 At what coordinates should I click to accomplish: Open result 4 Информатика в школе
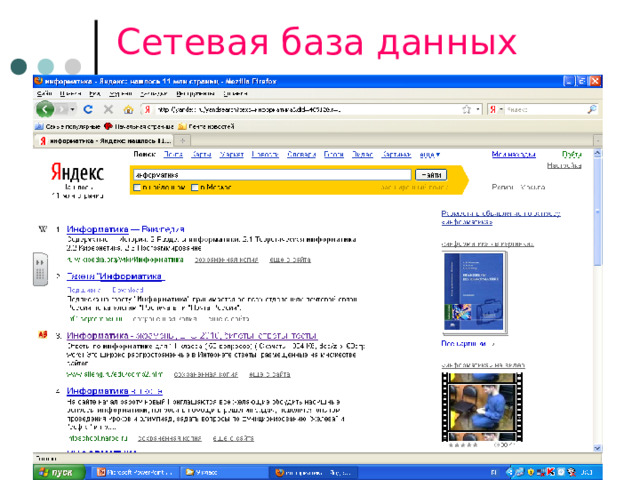(114, 391)
